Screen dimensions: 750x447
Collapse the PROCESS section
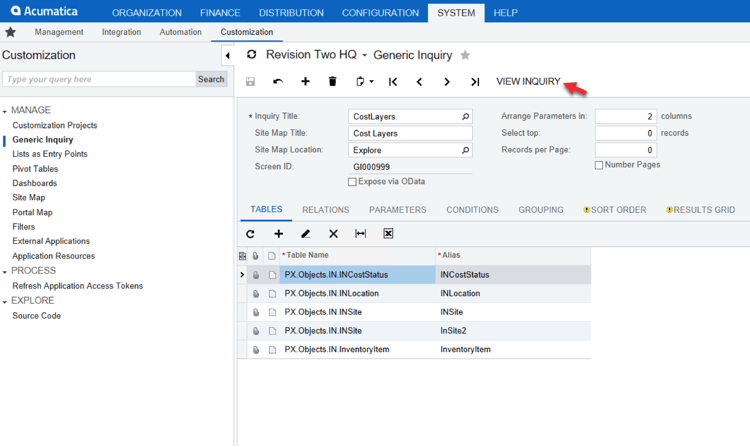pos(5,272)
